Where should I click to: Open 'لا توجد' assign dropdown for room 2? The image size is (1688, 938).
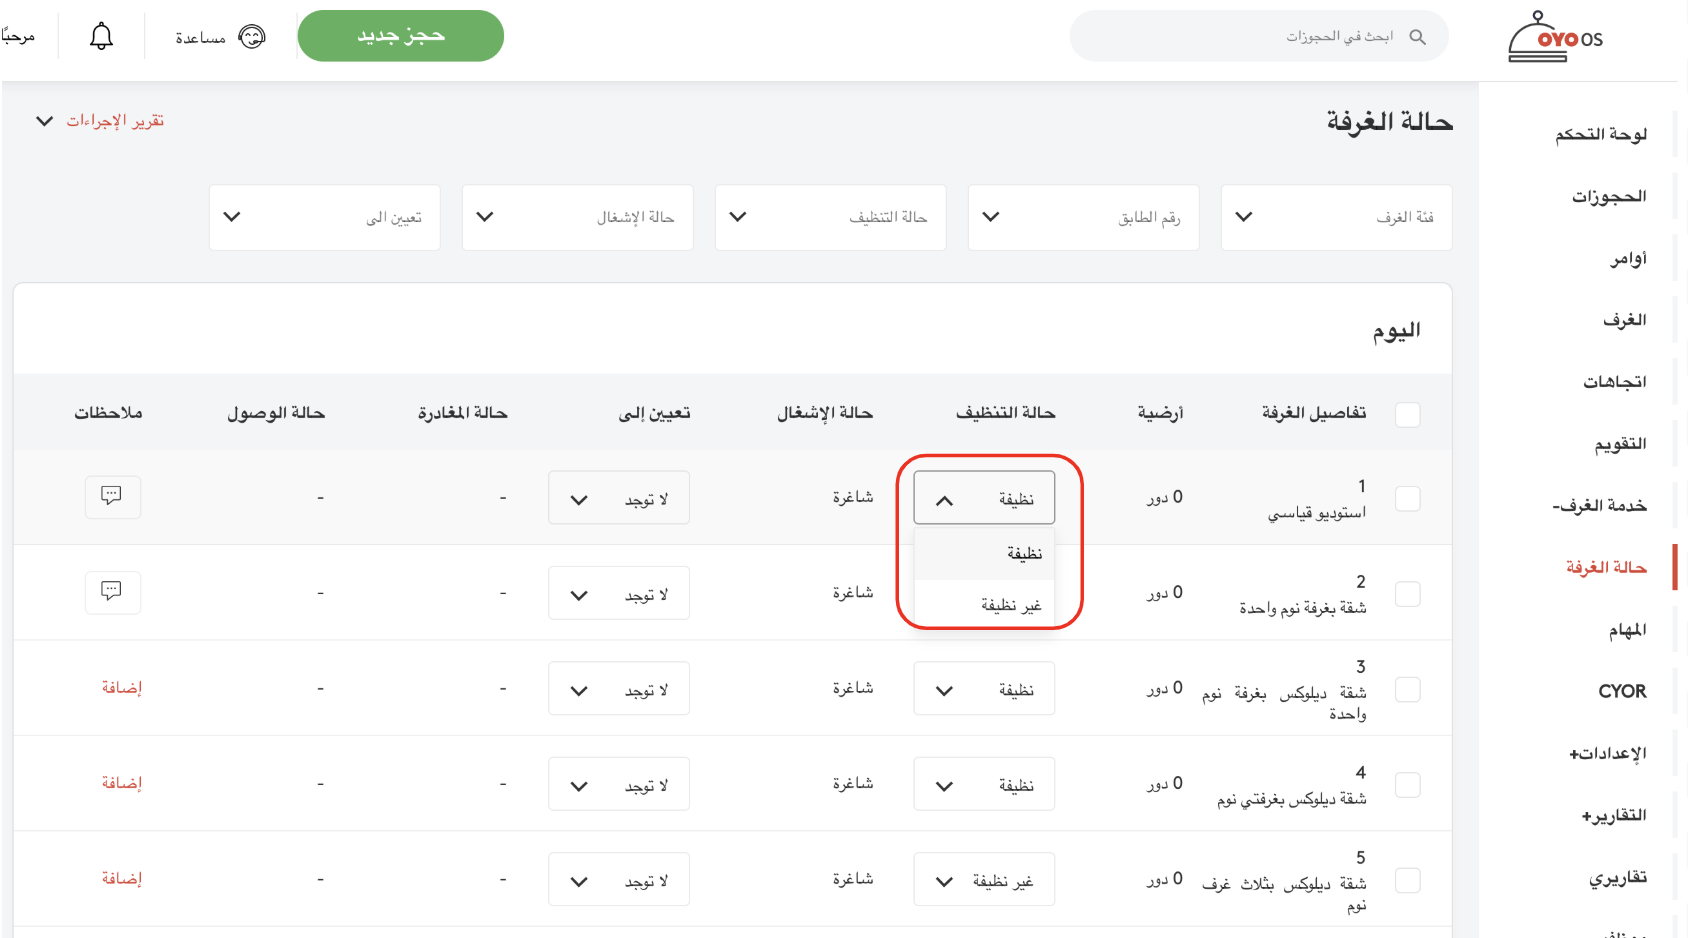[619, 594]
